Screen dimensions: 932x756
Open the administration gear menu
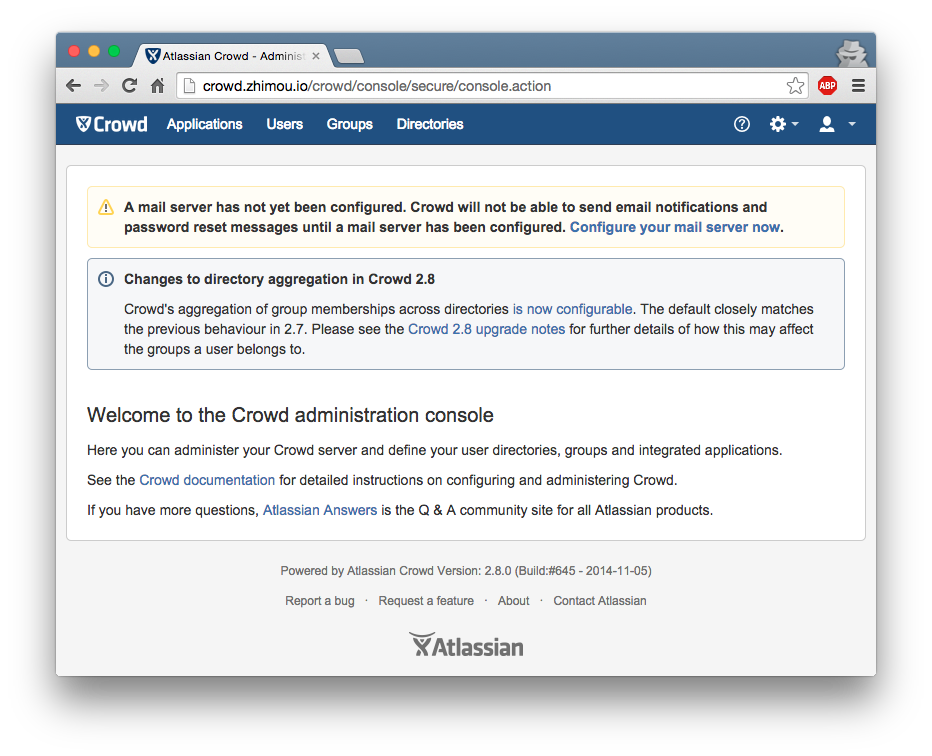784,124
